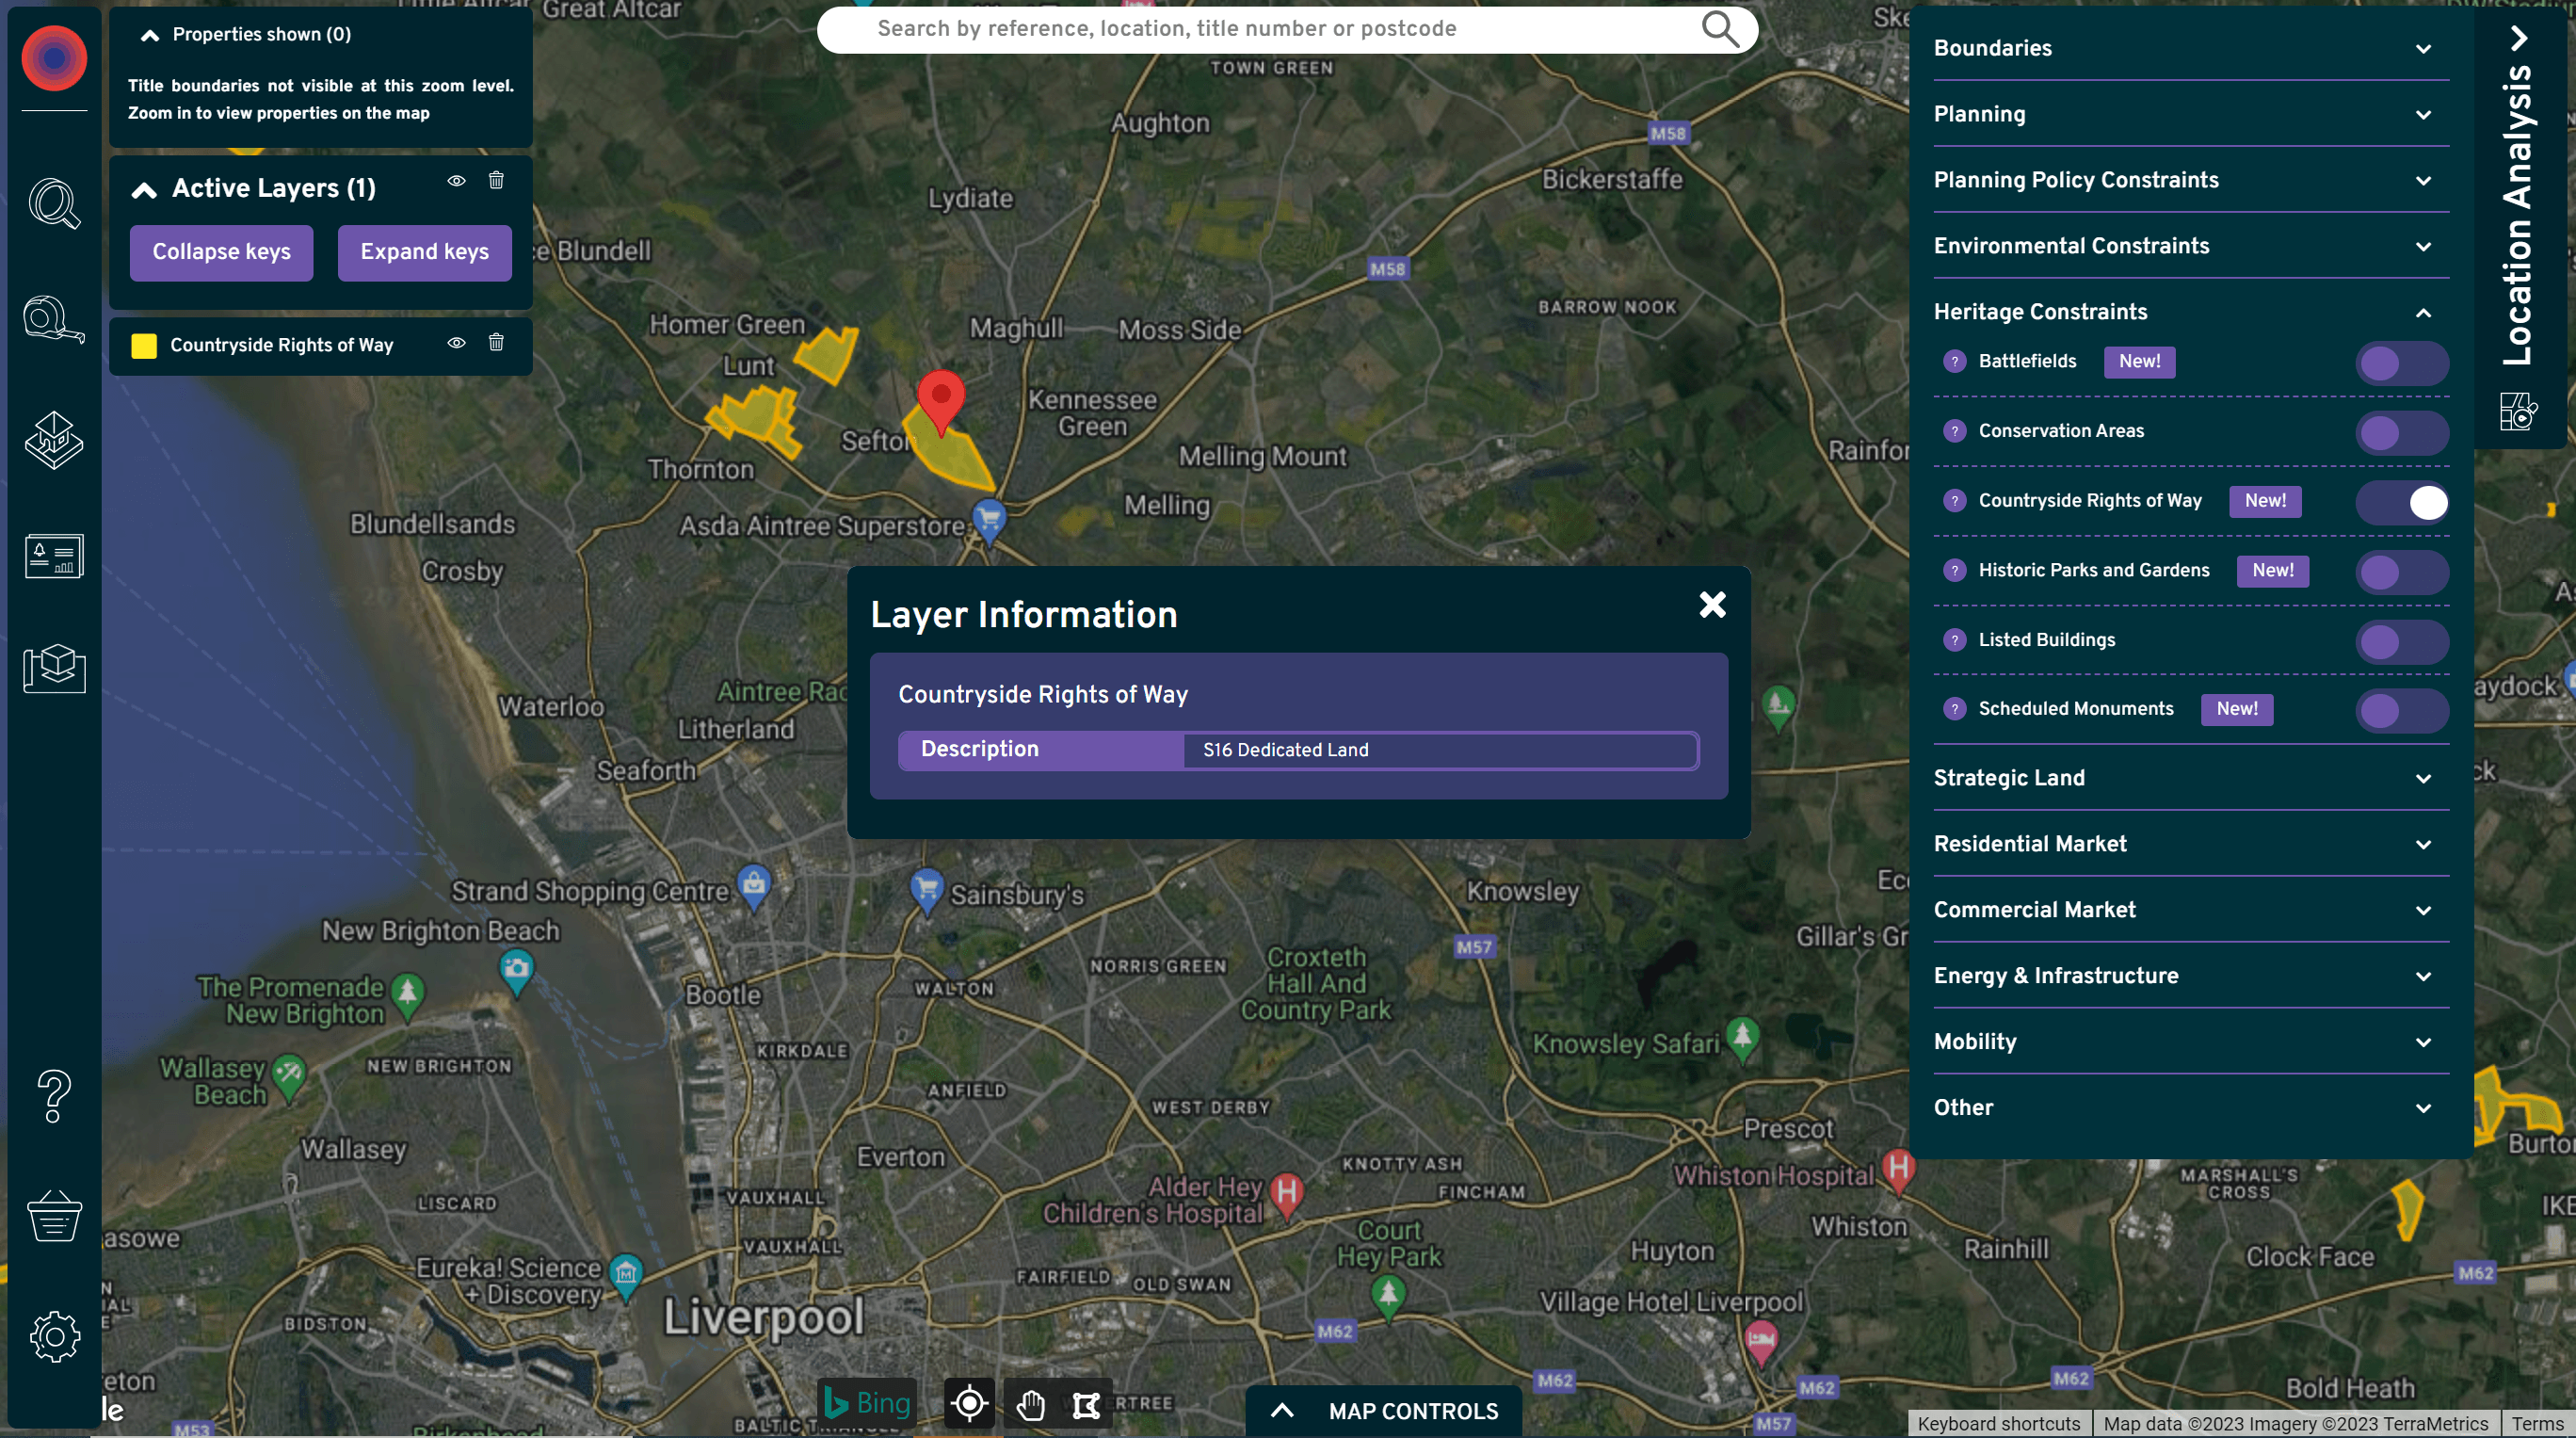The width and height of the screenshot is (2576, 1438).
Task: Enable the Listed Buildings toggle
Action: pyautogui.click(x=2400, y=642)
